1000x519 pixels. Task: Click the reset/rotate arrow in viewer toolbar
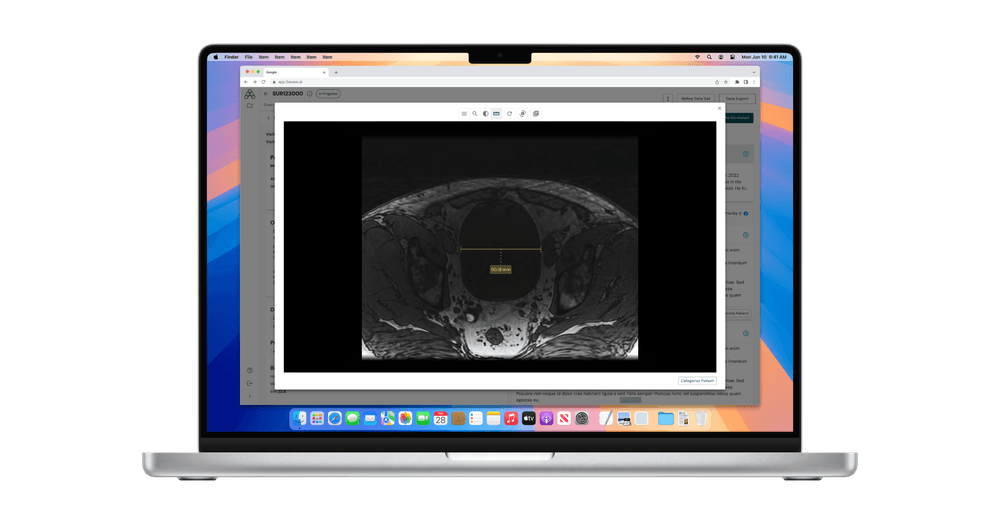click(x=509, y=113)
